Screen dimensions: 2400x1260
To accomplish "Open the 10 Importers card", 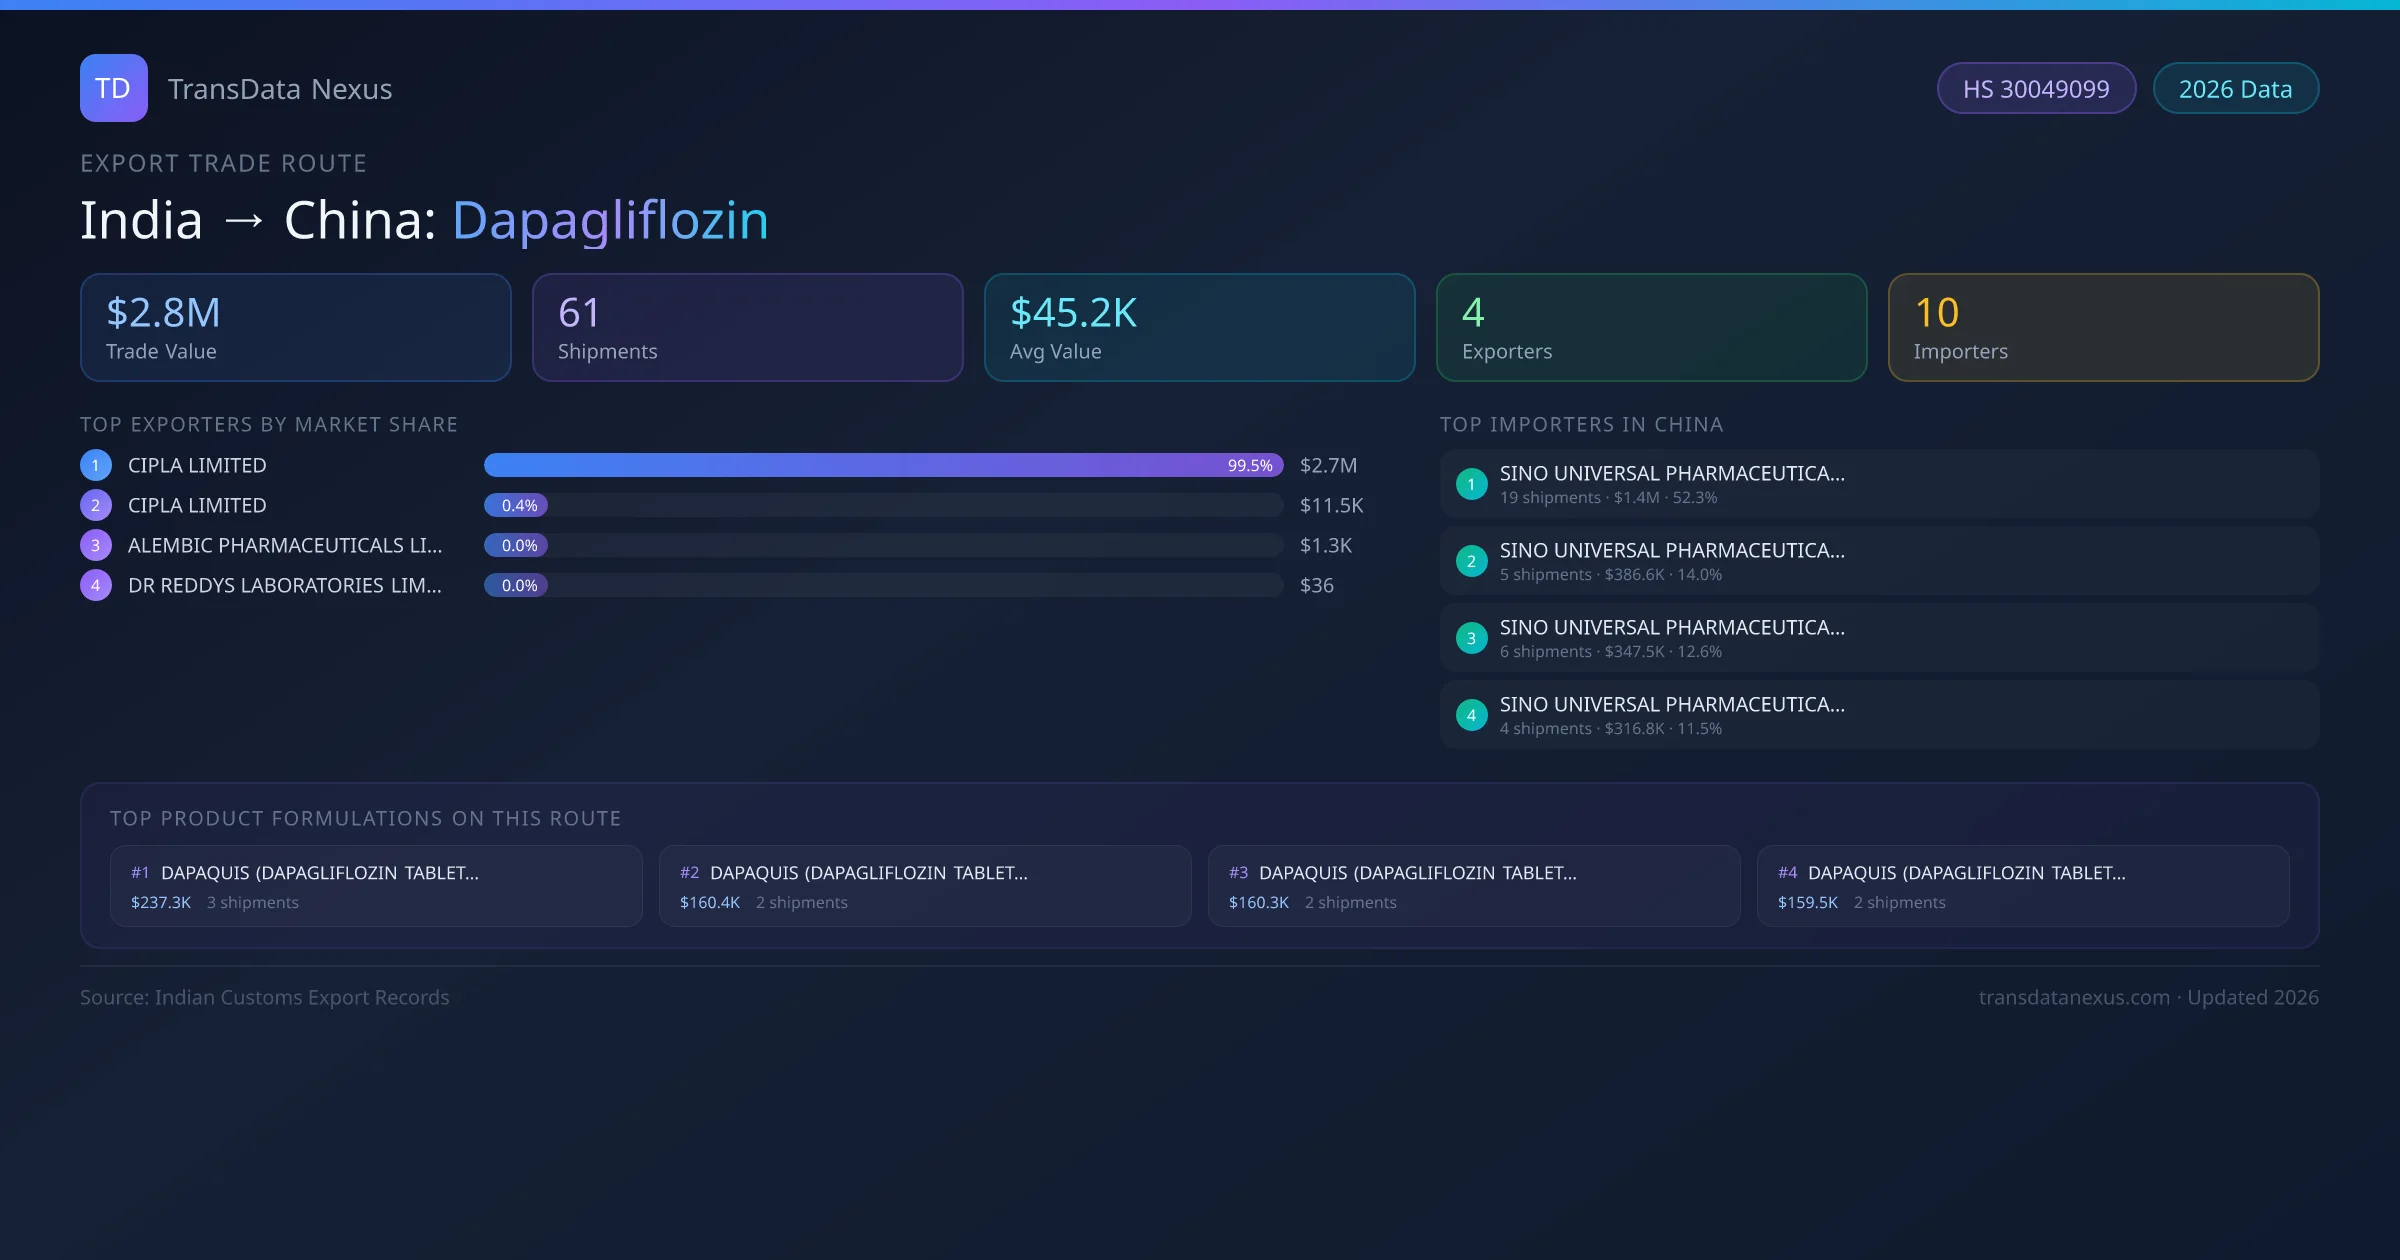I will tap(2103, 328).
